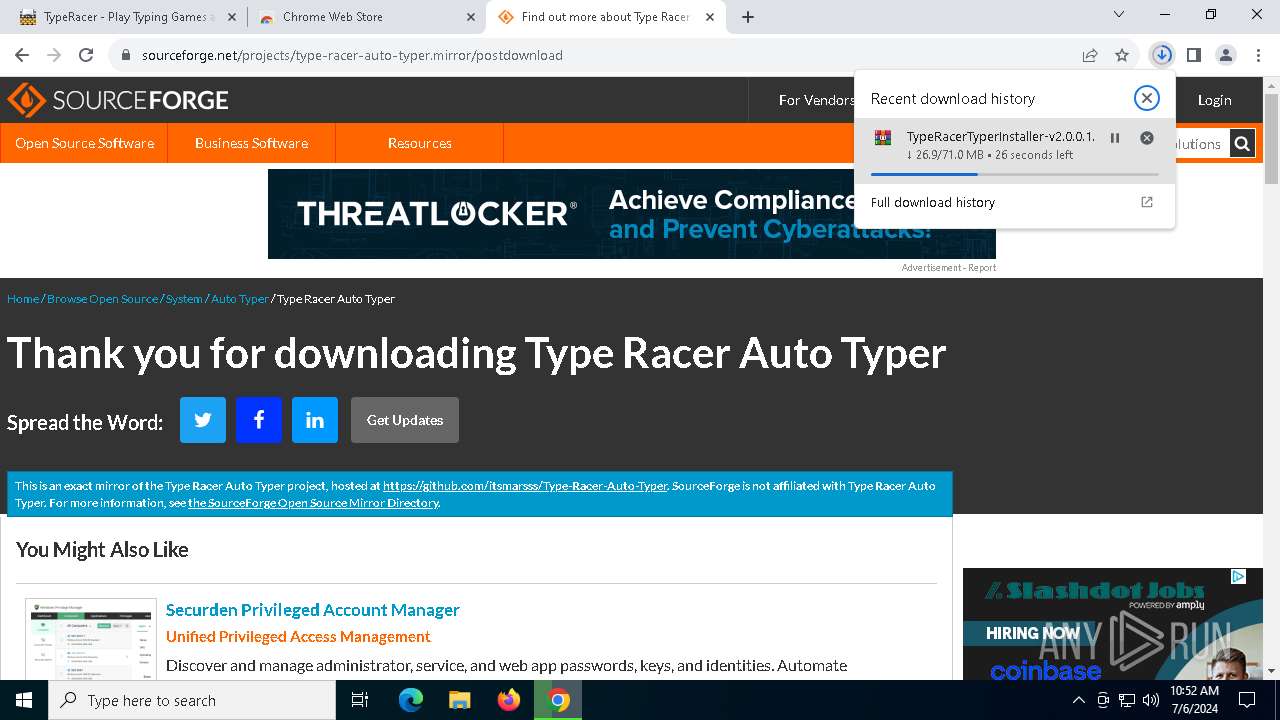Open the notification center icon
This screenshot has height=720, width=1280.
coord(1247,700)
